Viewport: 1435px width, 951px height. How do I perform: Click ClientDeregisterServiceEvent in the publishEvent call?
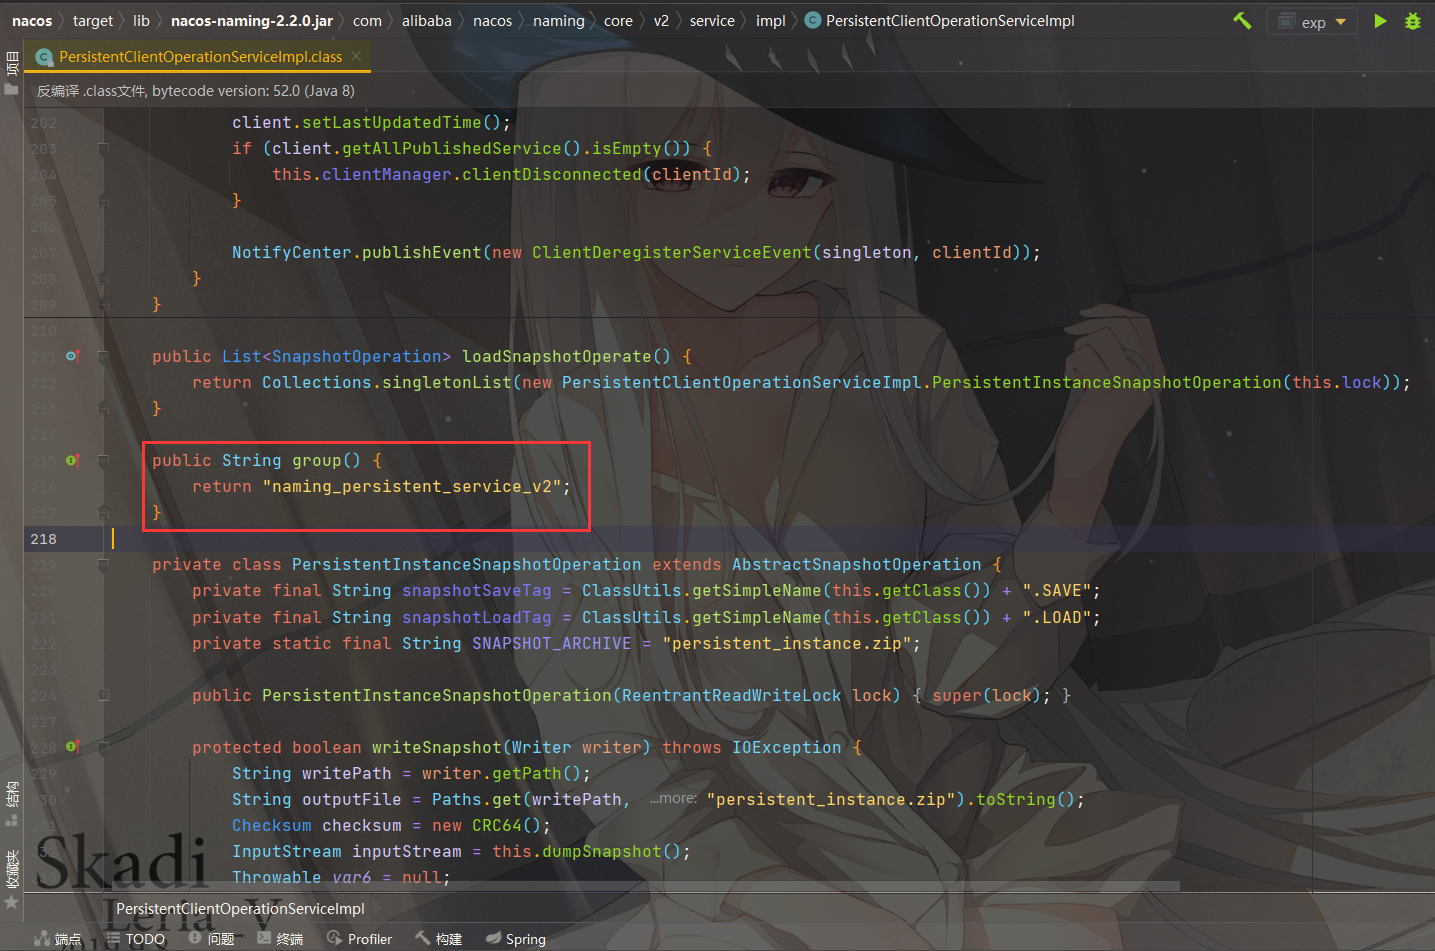(x=672, y=253)
